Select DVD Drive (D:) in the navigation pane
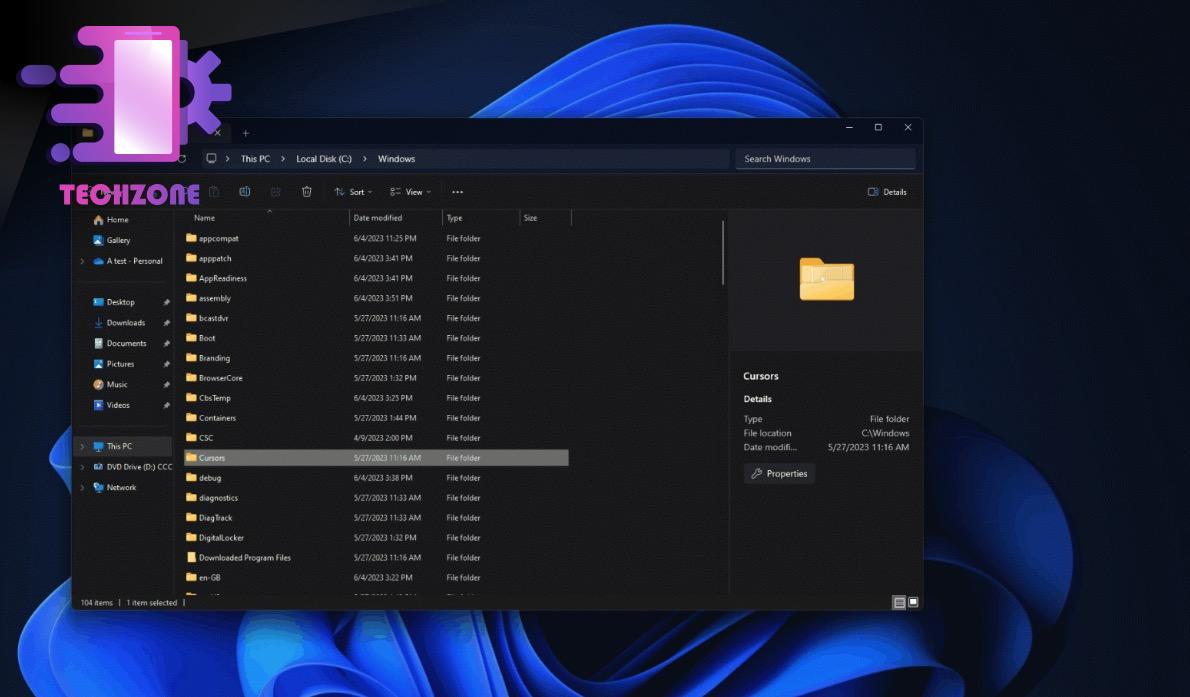Image resolution: width=1190 pixels, height=697 pixels. coord(132,467)
